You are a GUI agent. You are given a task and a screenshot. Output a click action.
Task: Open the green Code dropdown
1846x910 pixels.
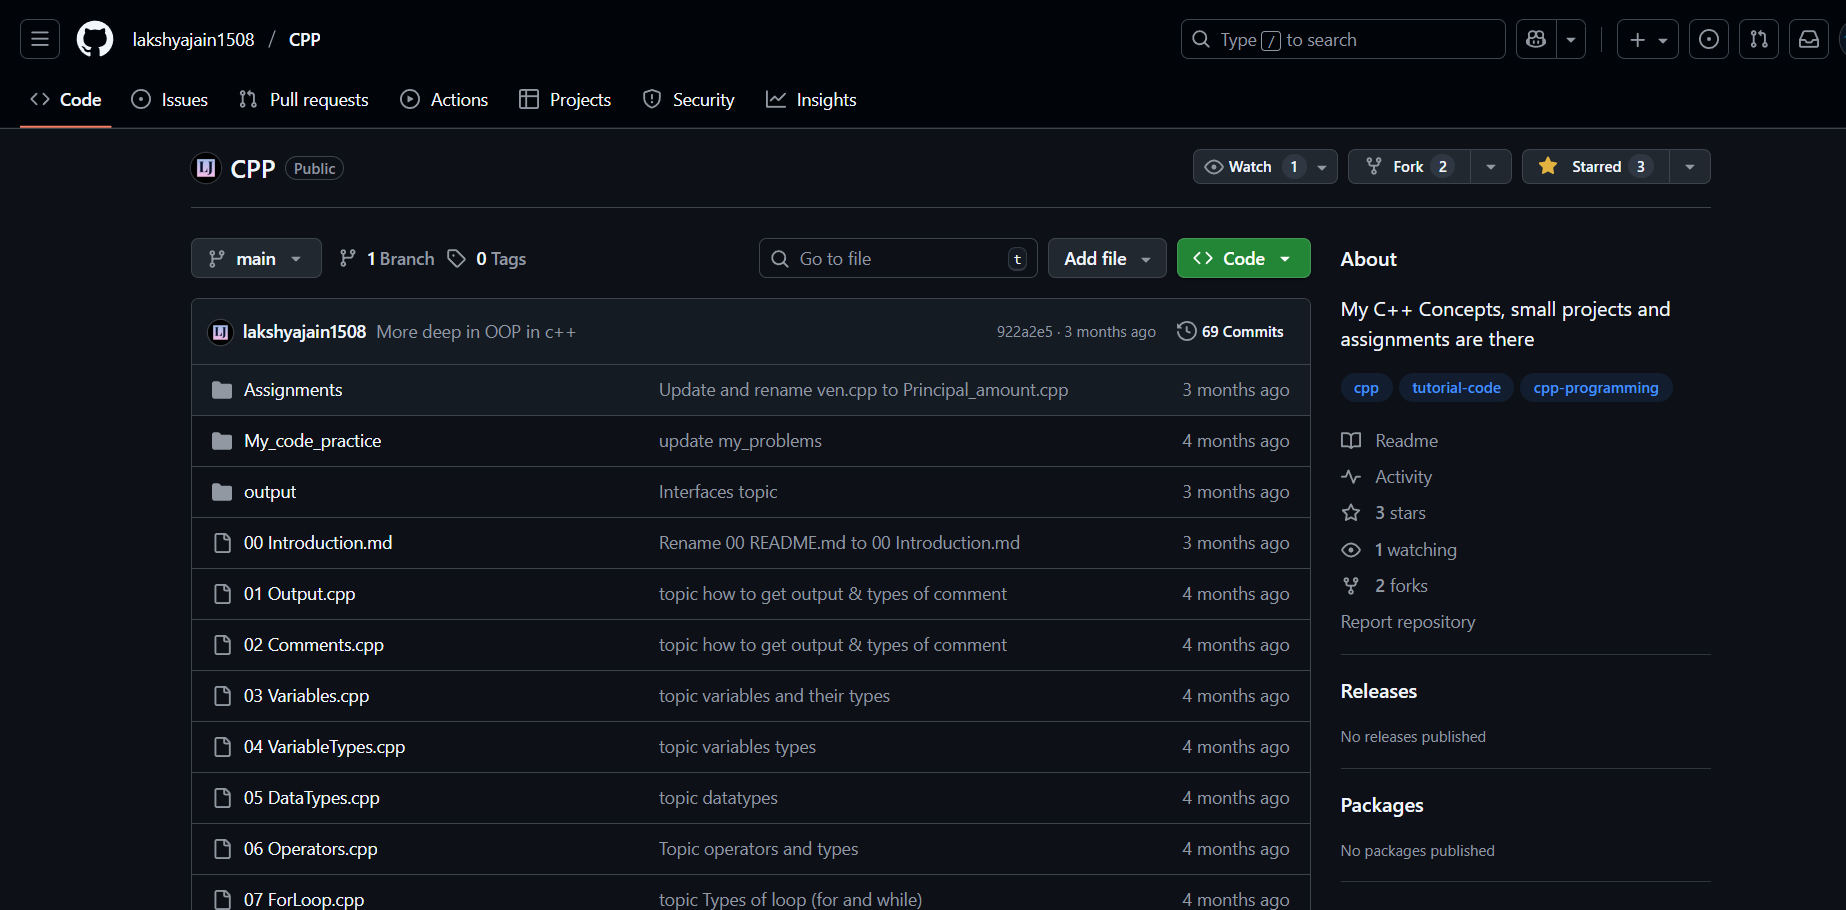[1243, 259]
